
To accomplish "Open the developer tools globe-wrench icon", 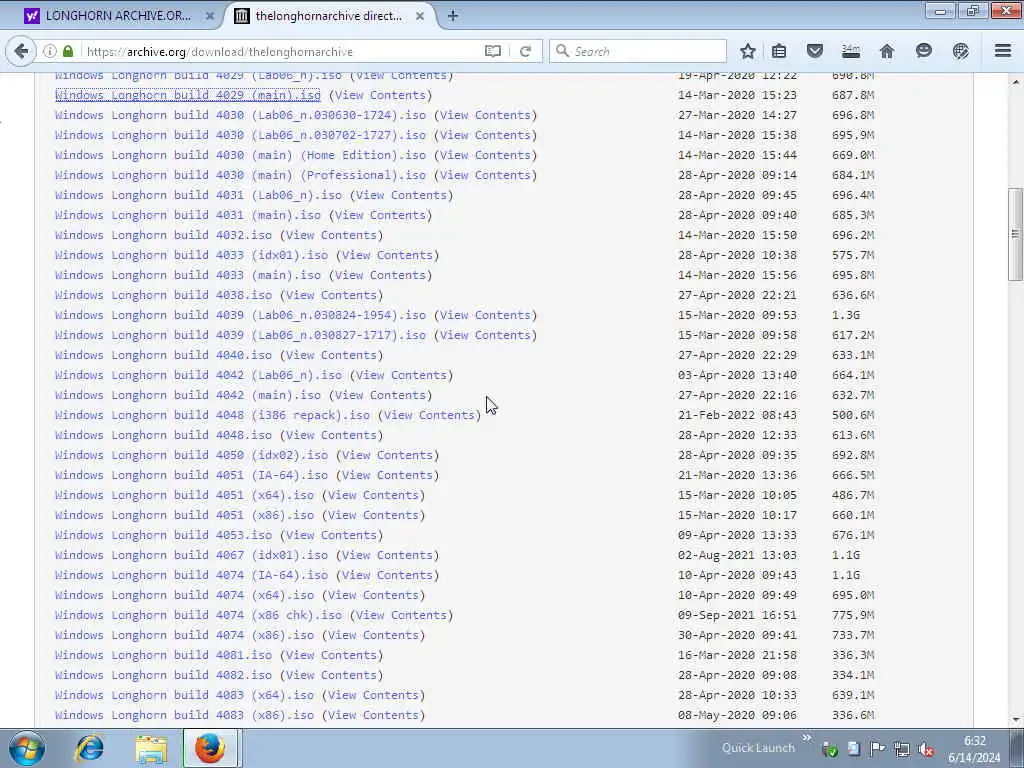I will click(960, 51).
